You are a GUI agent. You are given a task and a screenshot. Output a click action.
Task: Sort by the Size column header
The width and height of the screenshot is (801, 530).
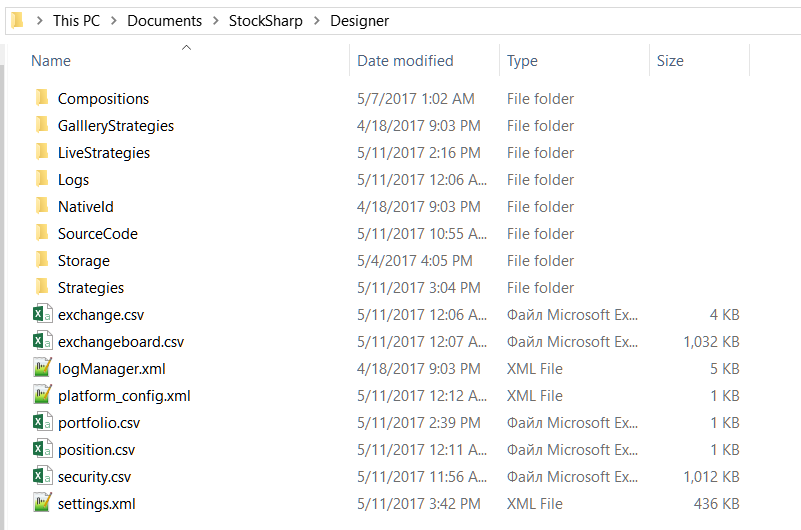[670, 61]
